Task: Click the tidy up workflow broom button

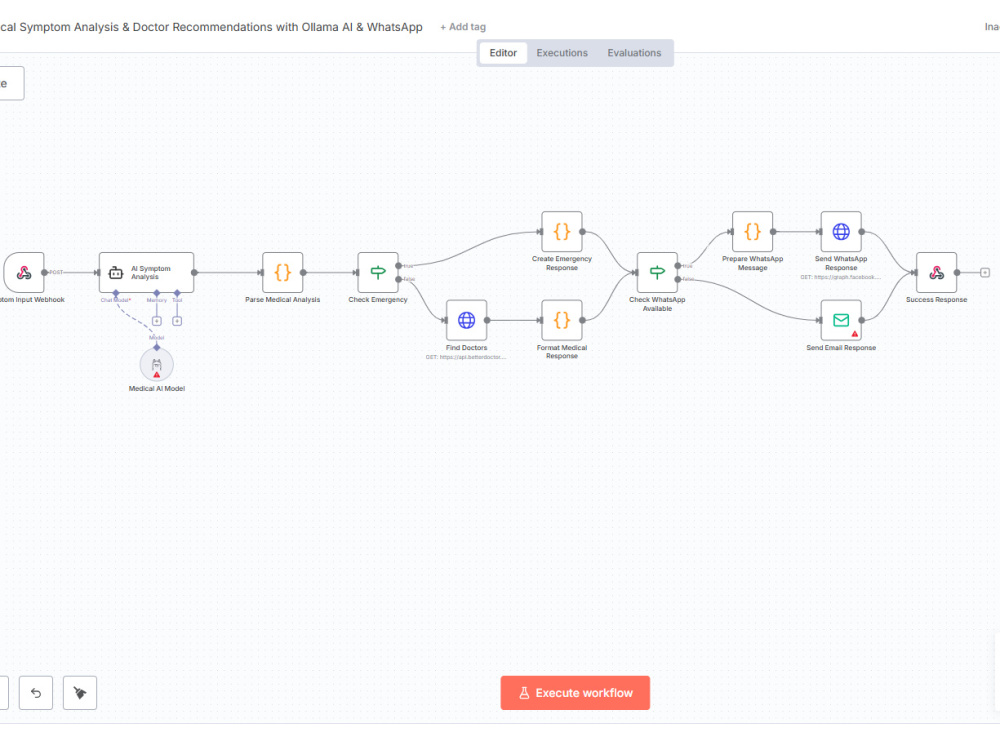Action: pyautogui.click(x=80, y=693)
